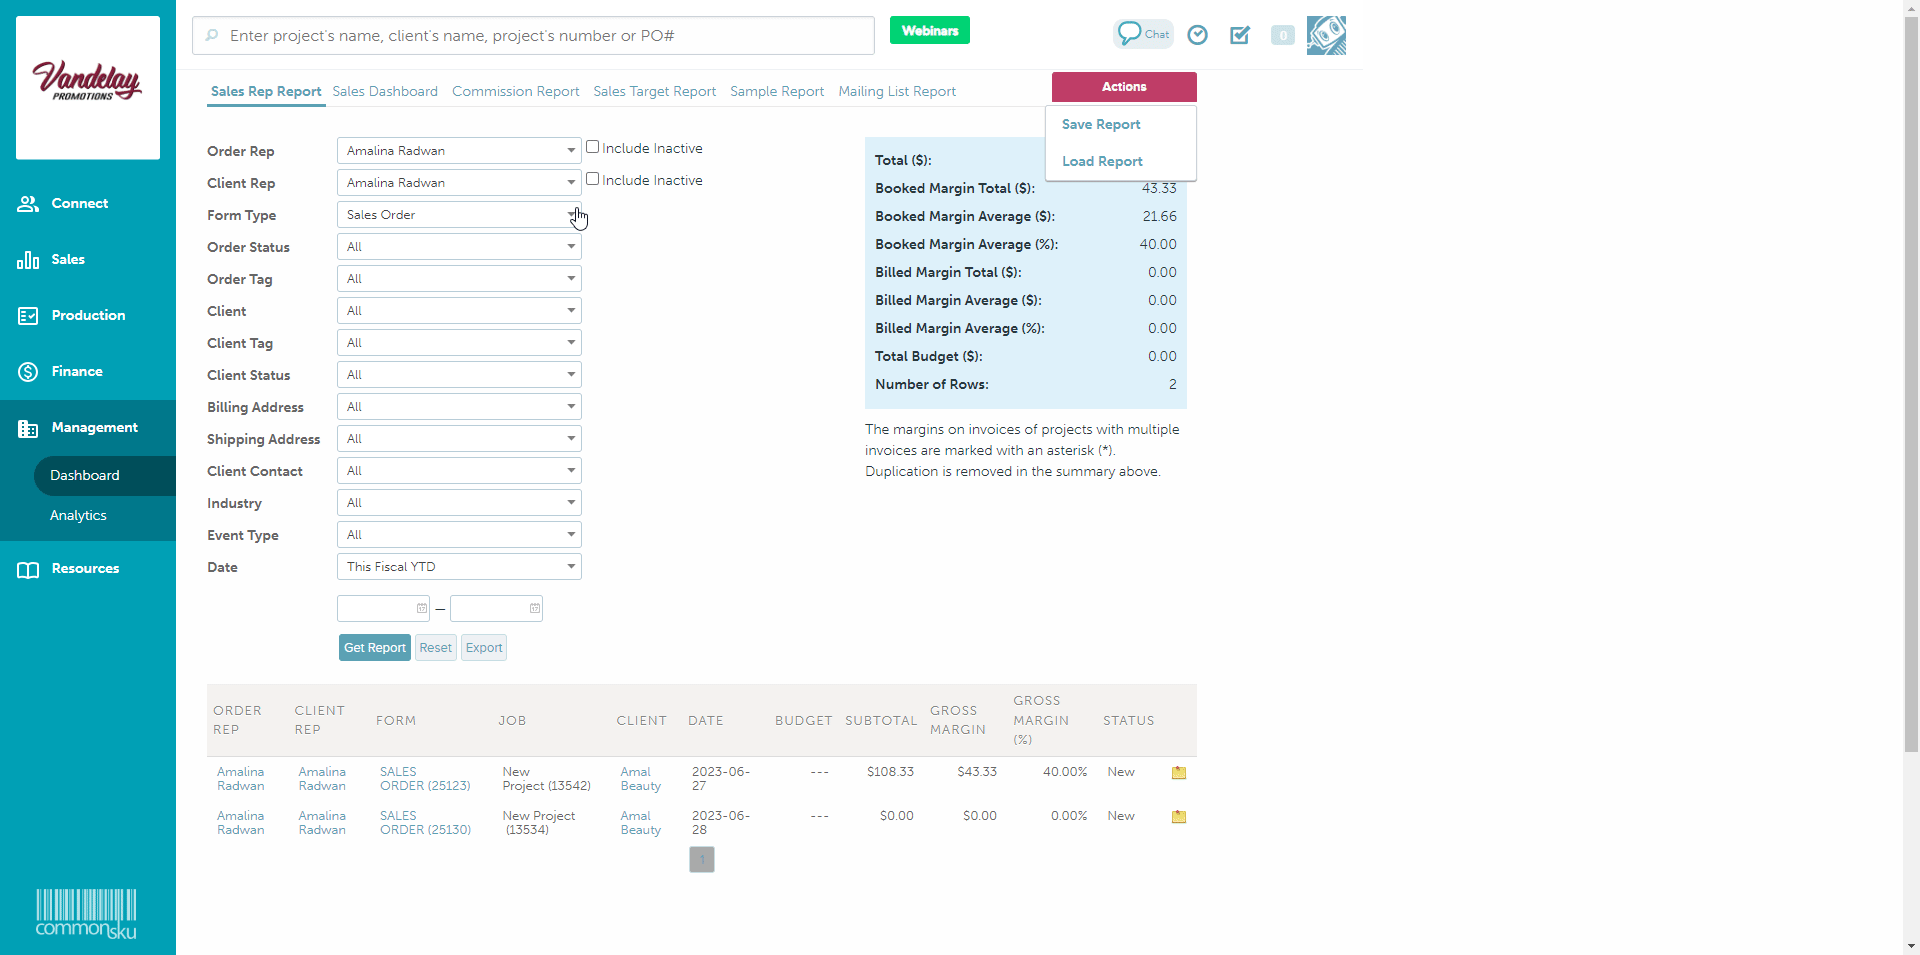Enable Include Inactive for Client Rep
The height and width of the screenshot is (955, 1920).
tap(593, 179)
